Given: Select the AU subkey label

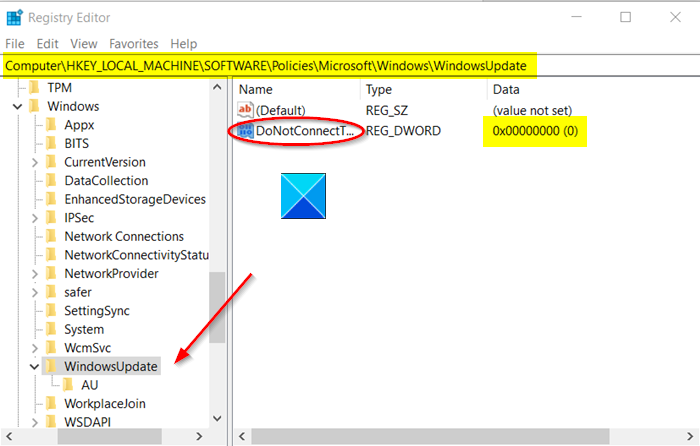Looking at the screenshot, I should click(x=89, y=385).
